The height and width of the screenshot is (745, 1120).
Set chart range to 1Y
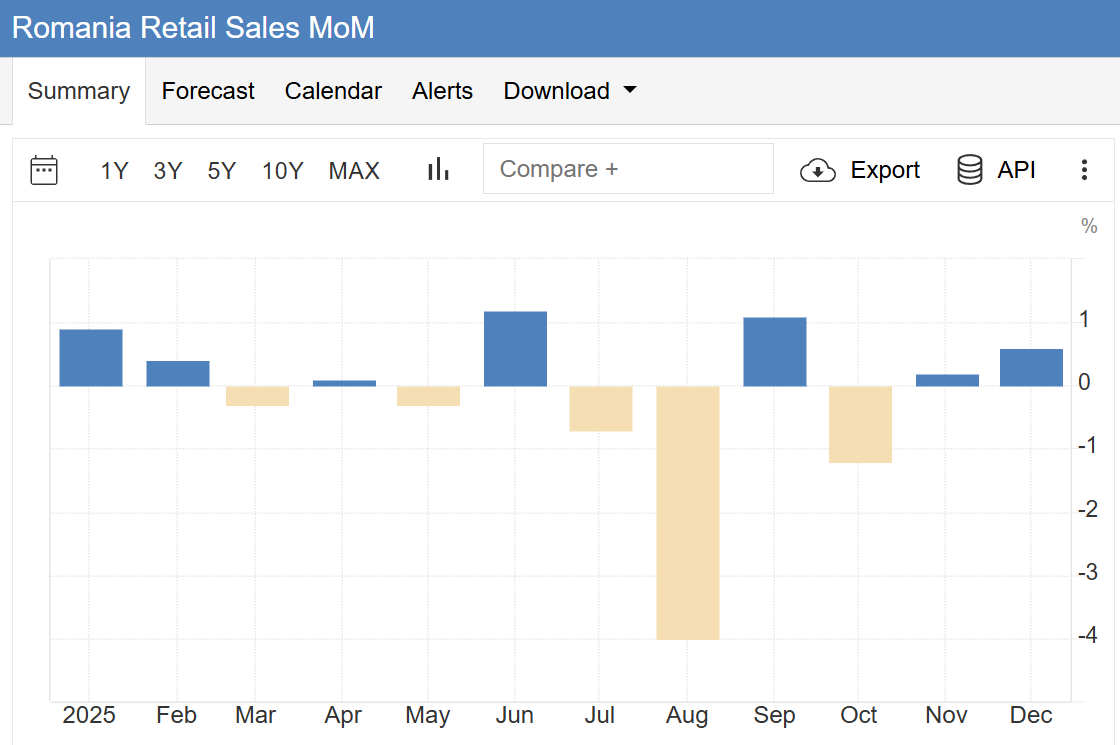pos(114,171)
